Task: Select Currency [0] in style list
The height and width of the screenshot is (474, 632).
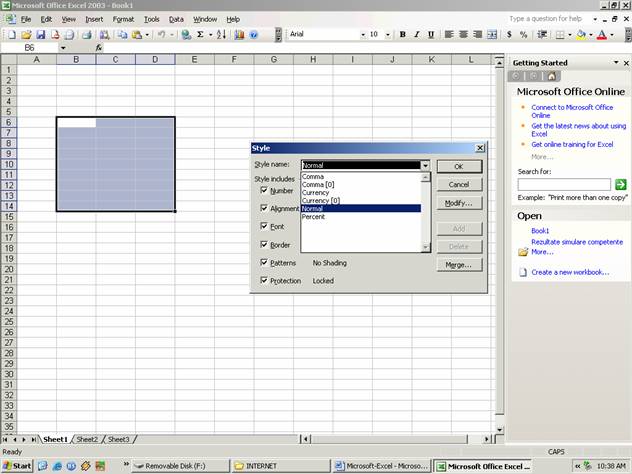Action: 361,200
